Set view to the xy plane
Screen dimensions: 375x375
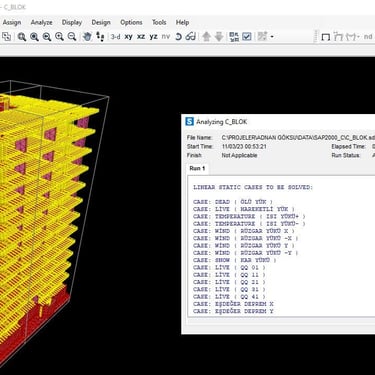tap(128, 37)
